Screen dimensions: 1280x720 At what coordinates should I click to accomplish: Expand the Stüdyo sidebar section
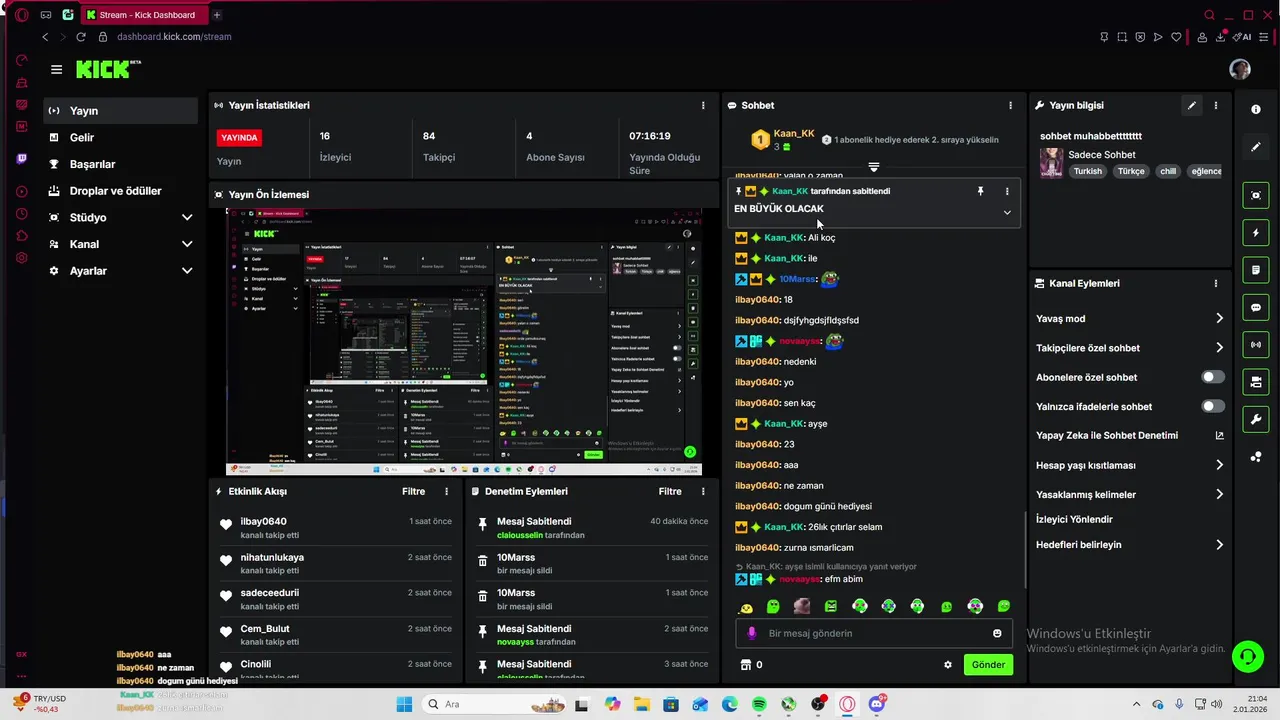point(187,217)
